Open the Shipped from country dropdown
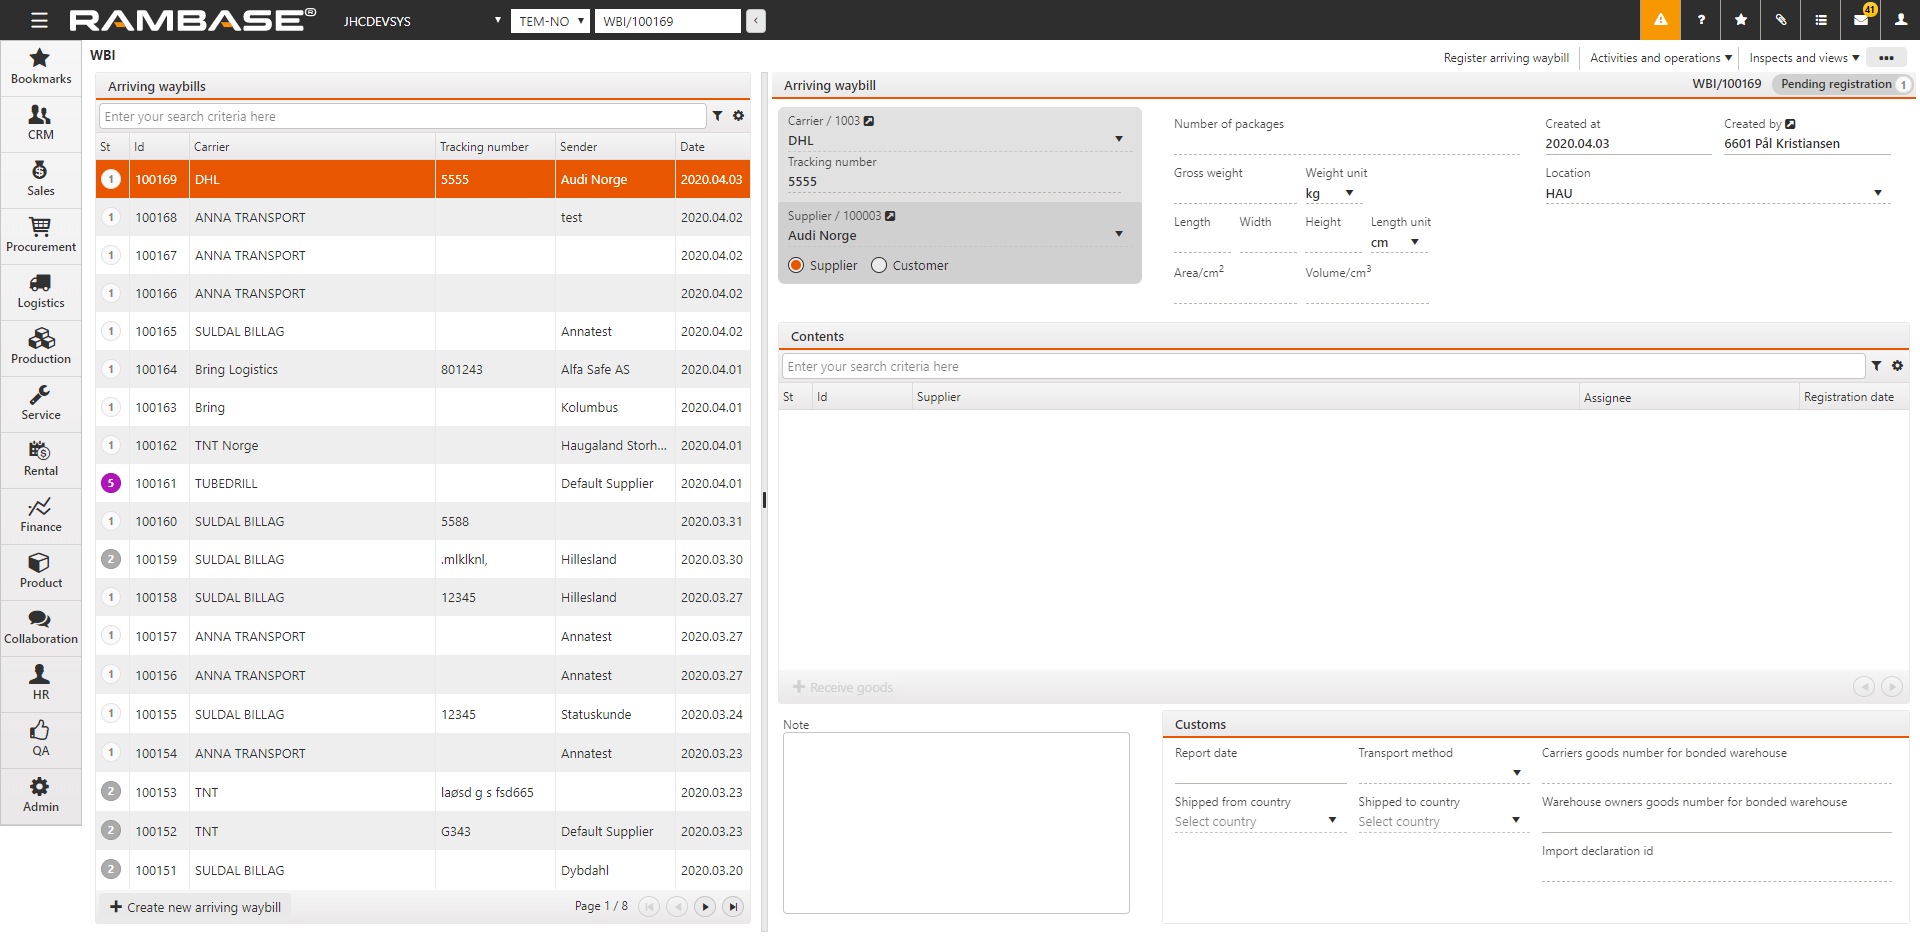Screen dimensions: 1920x937 click(1332, 820)
